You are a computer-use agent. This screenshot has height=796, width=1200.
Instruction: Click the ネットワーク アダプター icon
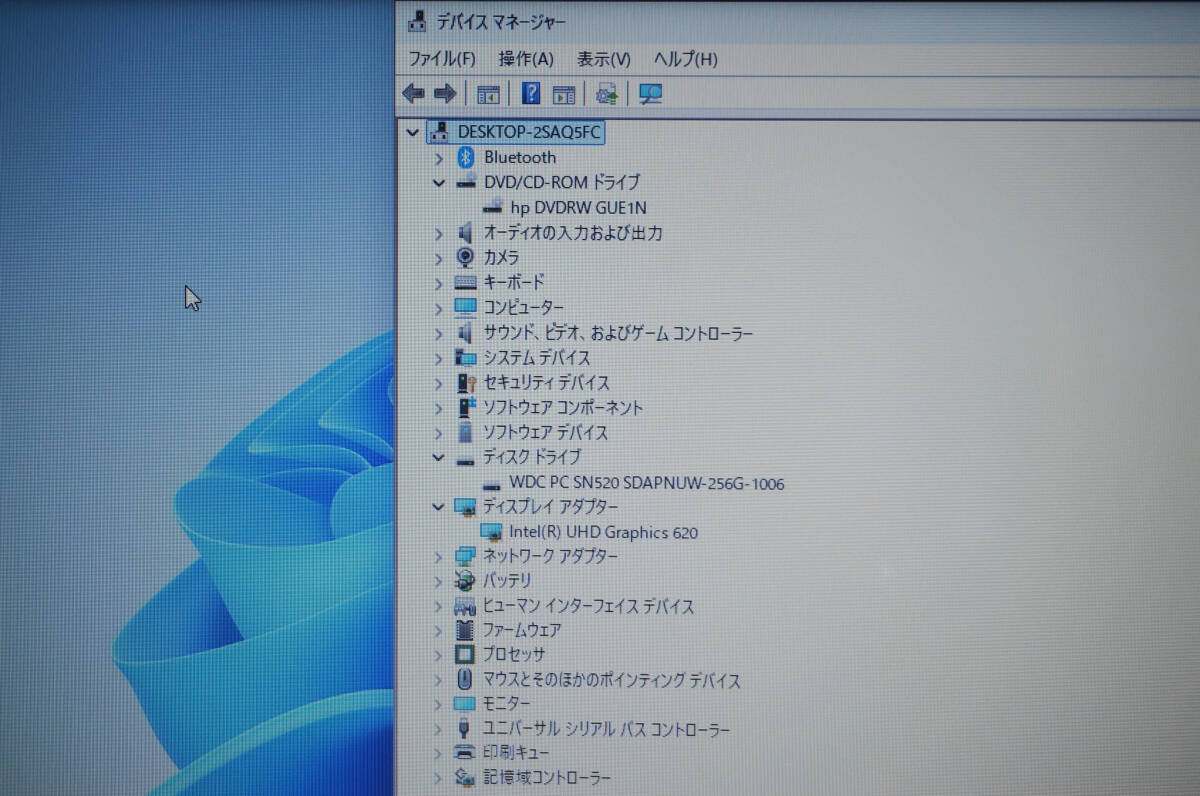coord(465,556)
